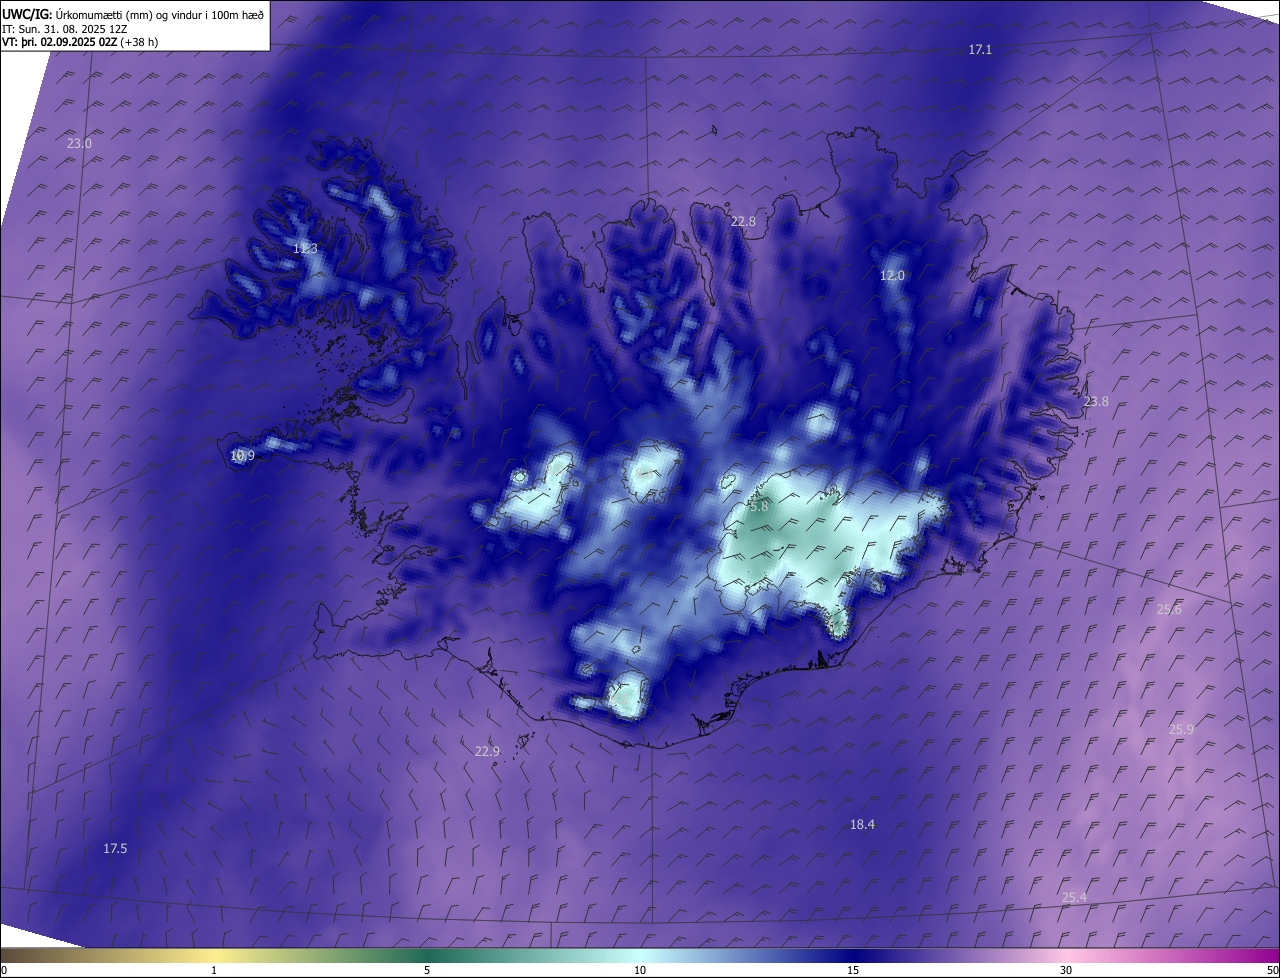Click the 25.6 value label
Screen dimensions: 1280x978
[1169, 609]
